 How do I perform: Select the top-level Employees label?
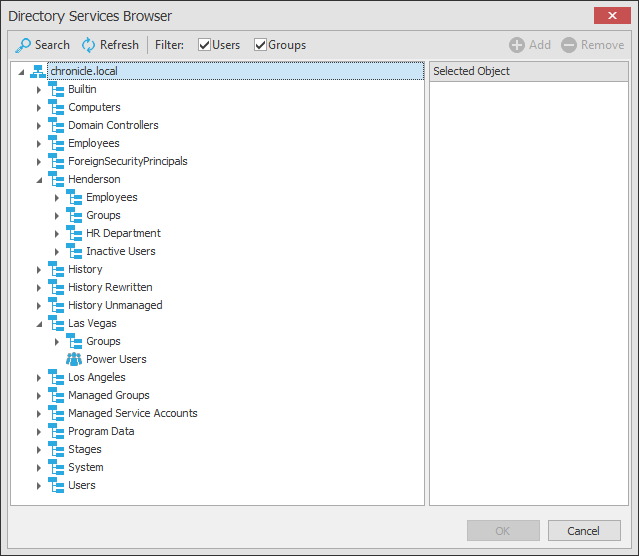(94, 143)
